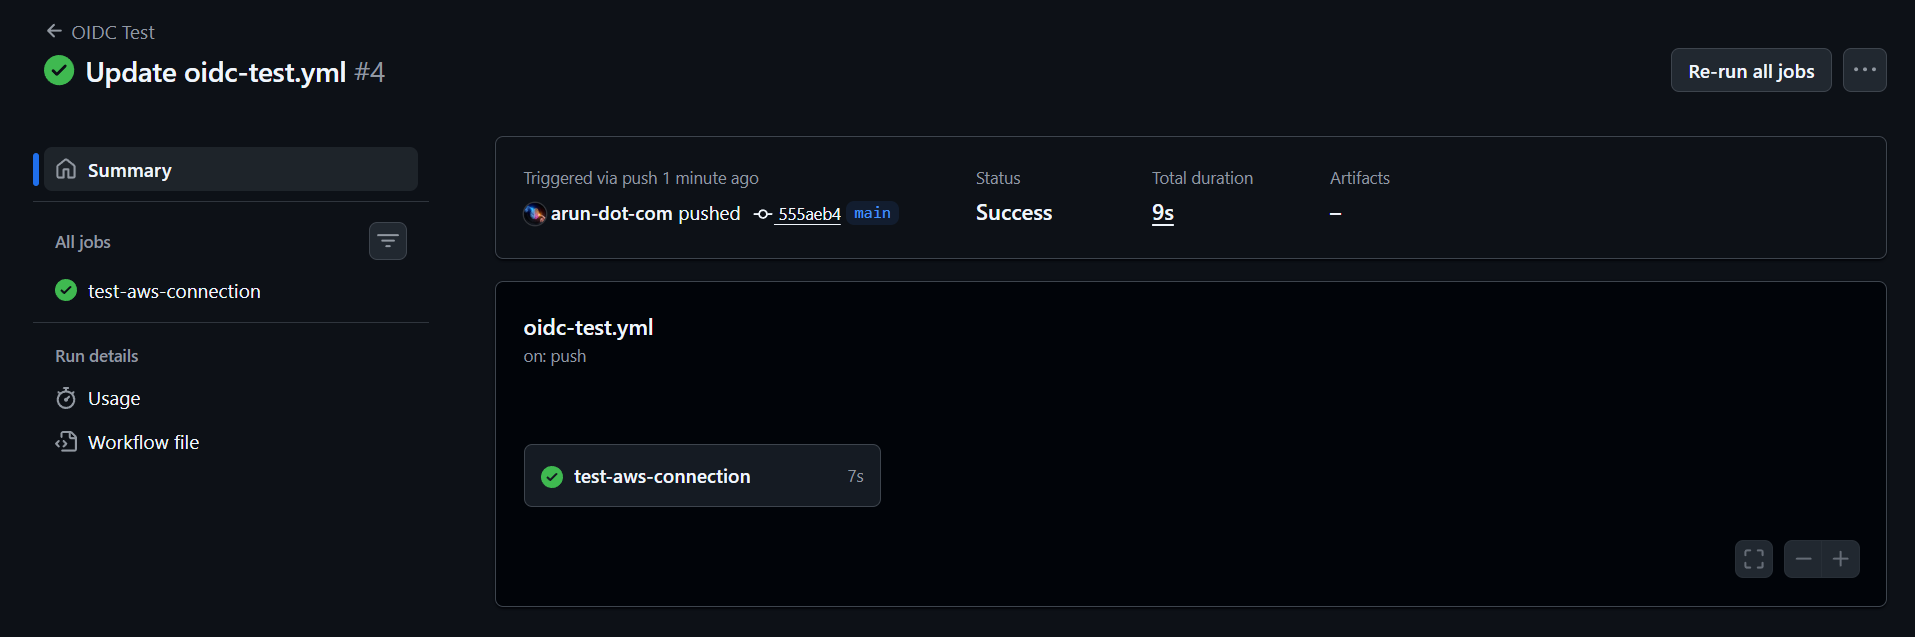This screenshot has width=1915, height=637.
Task: Open the Usage run details page
Action: click(x=114, y=399)
